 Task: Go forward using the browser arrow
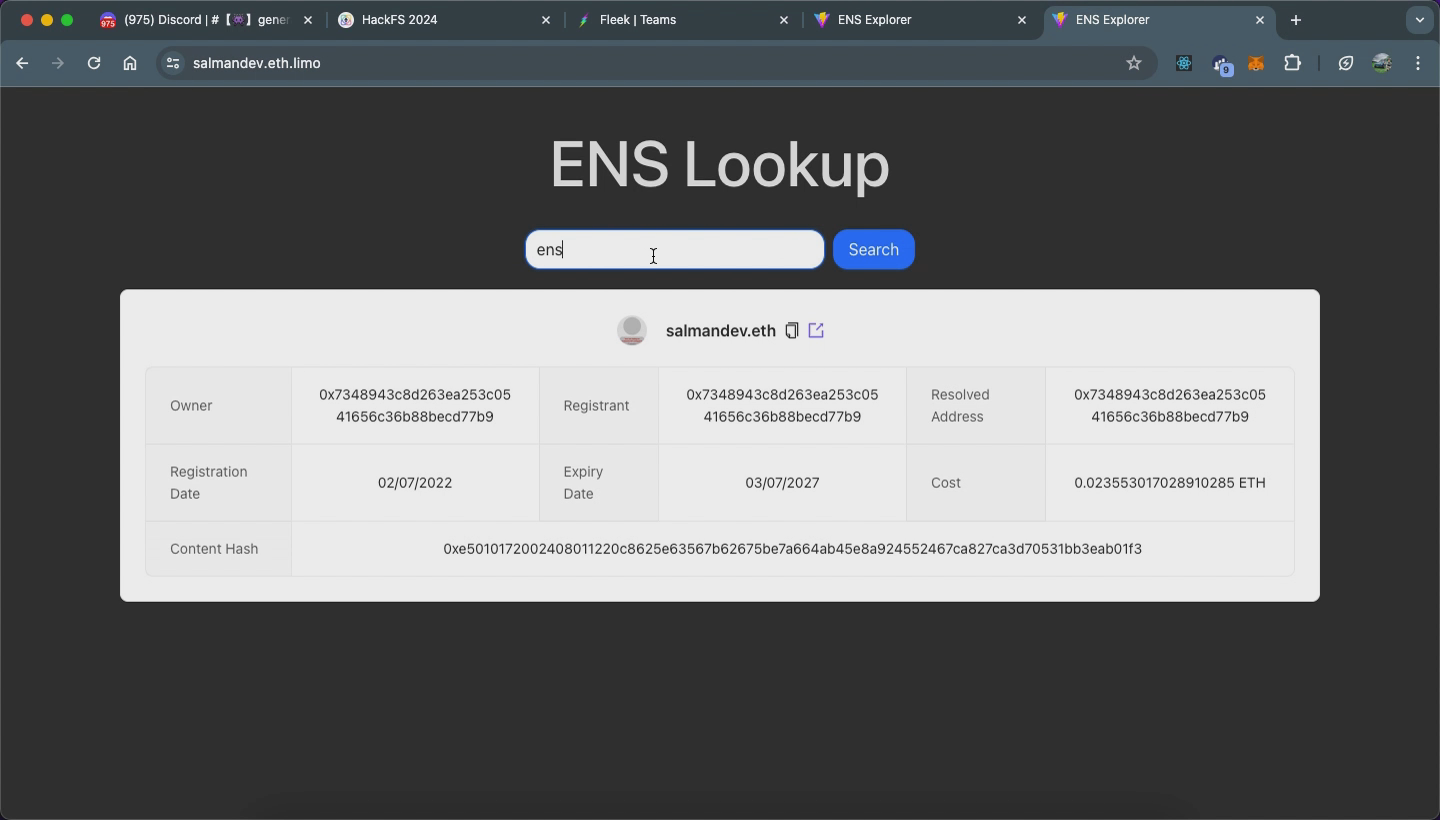click(x=58, y=63)
